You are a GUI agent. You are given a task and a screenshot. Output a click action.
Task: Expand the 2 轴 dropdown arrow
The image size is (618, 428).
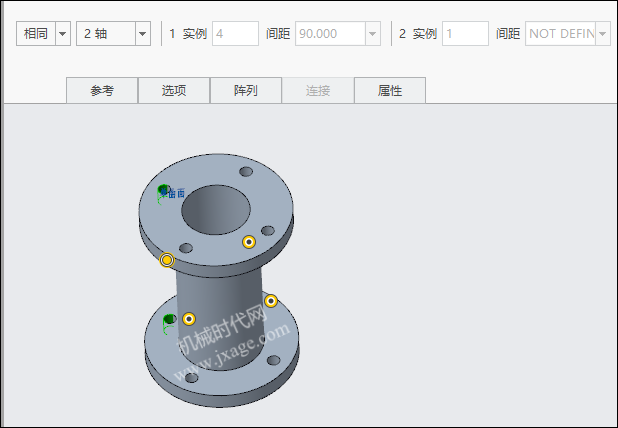143,33
